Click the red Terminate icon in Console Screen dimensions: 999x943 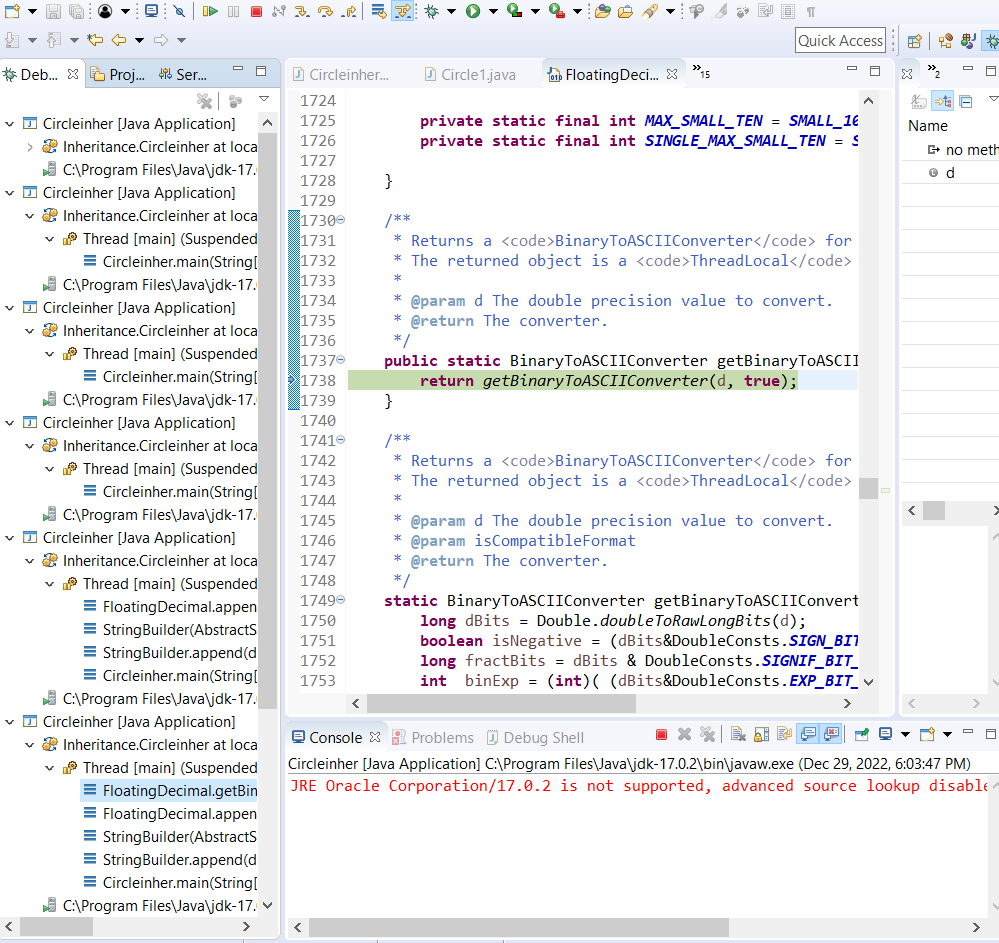coord(661,735)
